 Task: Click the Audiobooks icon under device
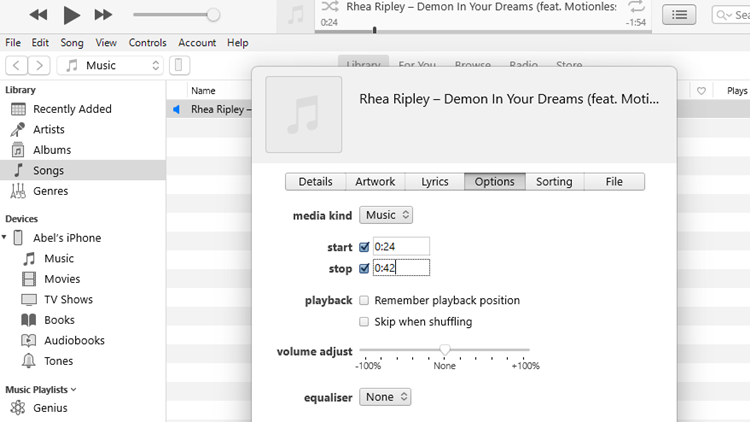click(29, 341)
